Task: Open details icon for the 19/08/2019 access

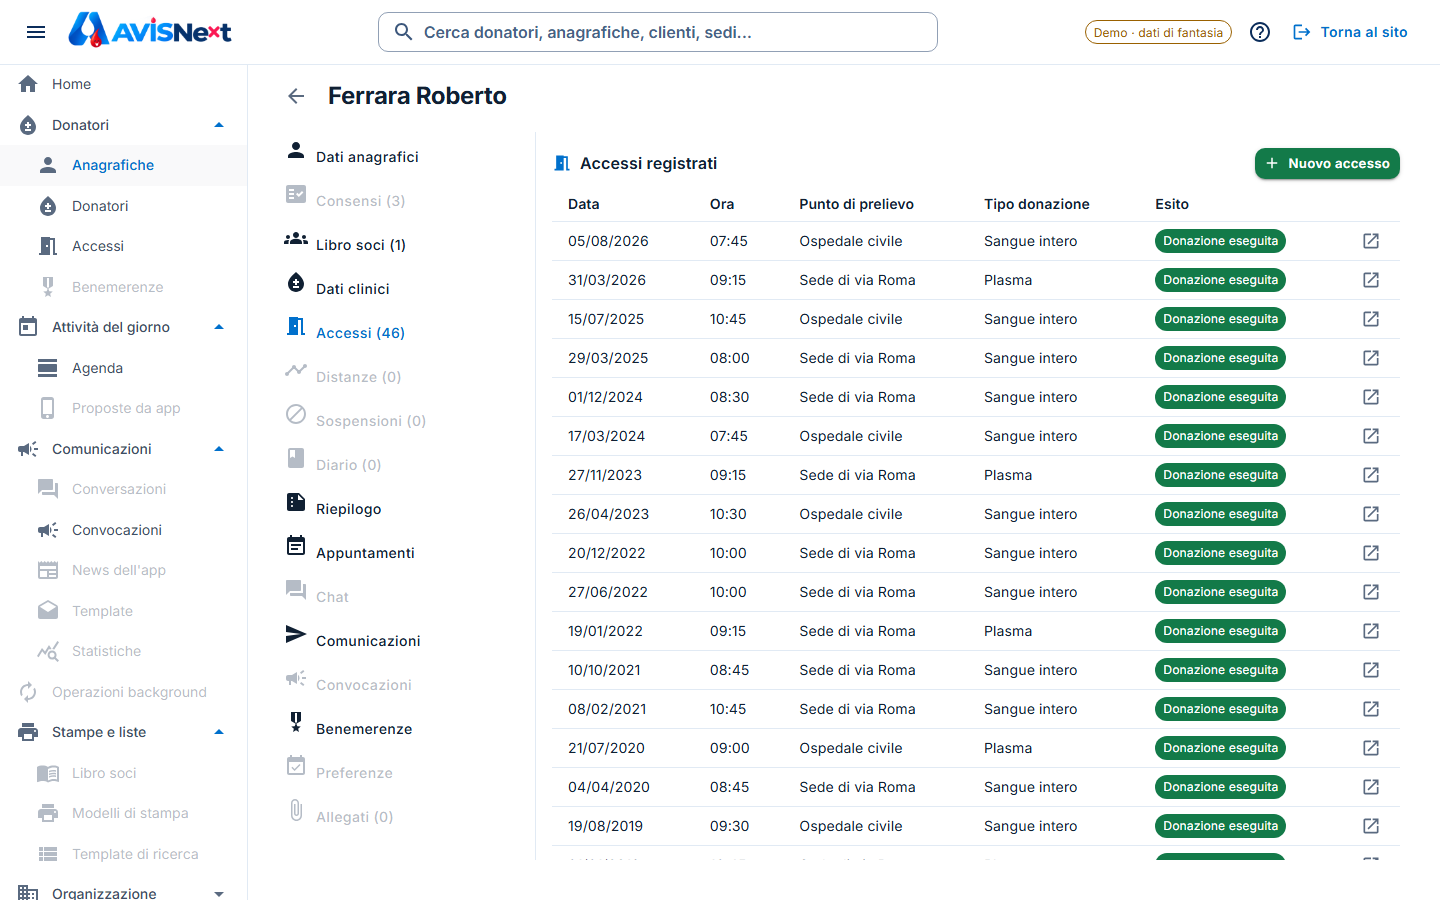Action: coord(1371,826)
